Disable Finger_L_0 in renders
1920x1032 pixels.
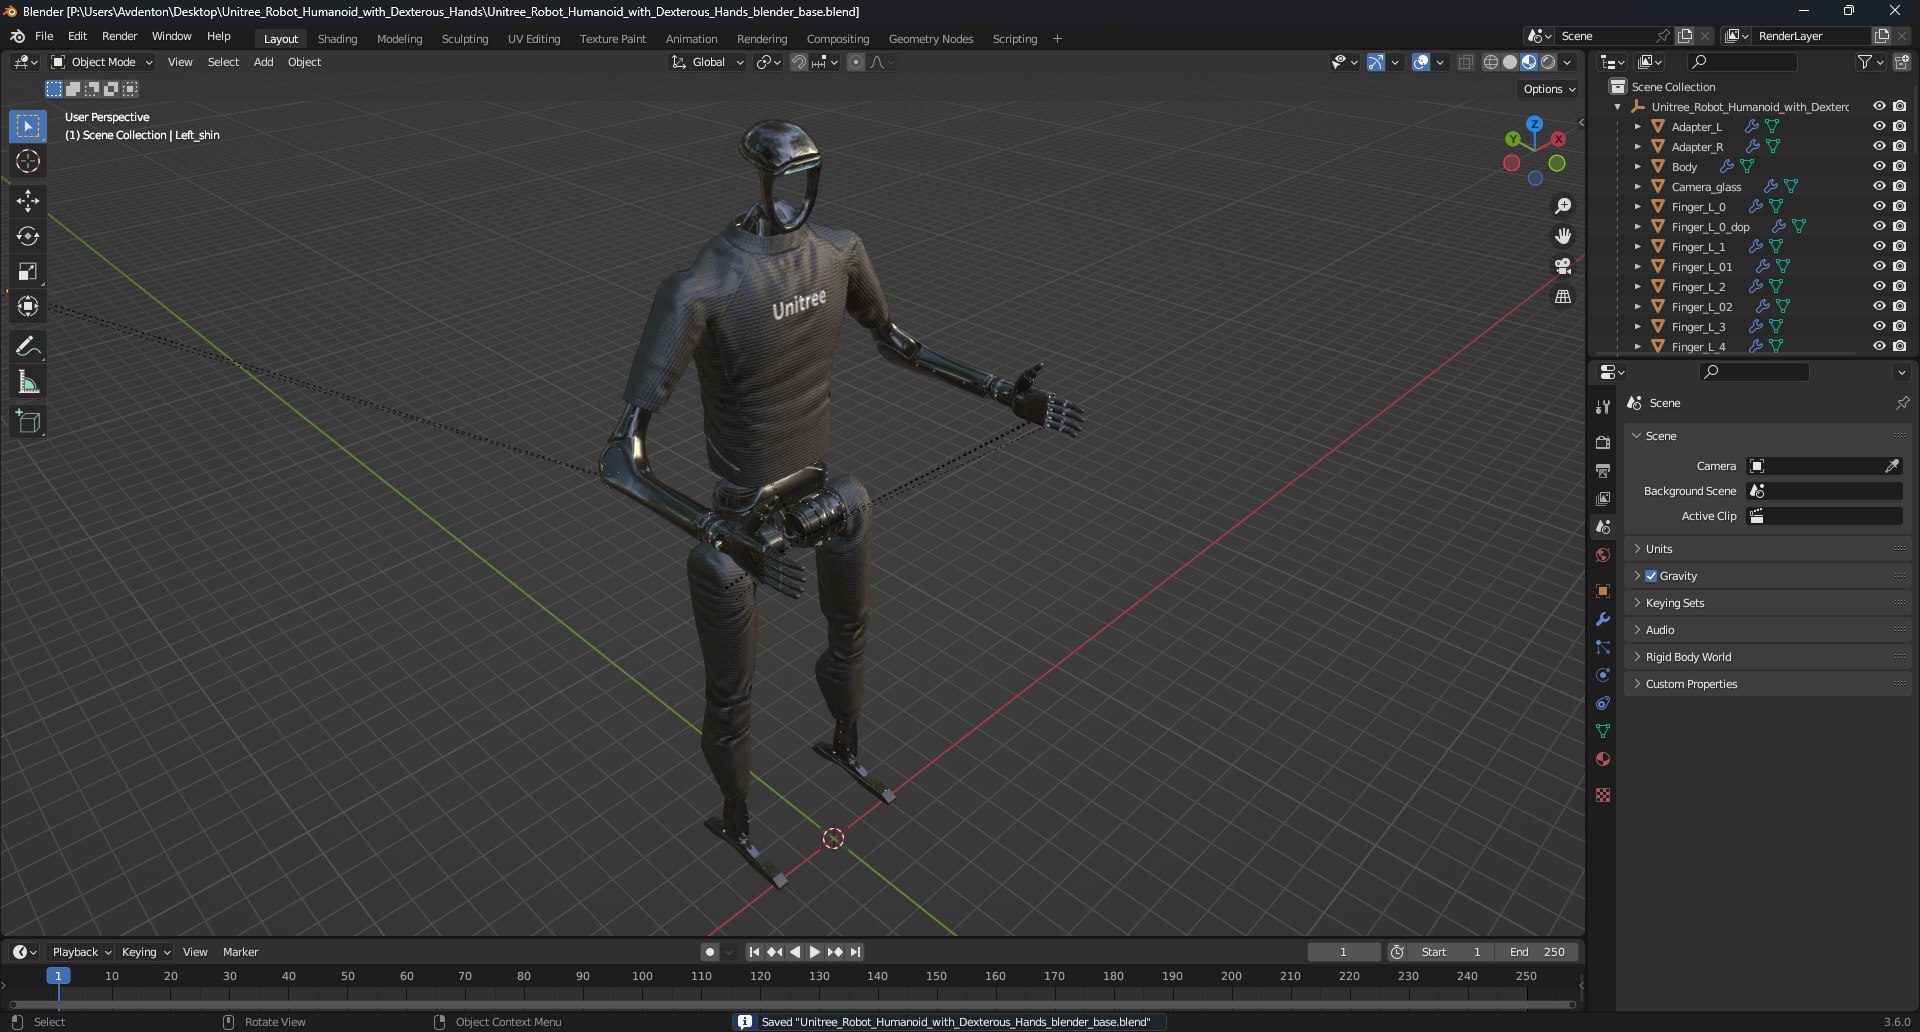pyautogui.click(x=1899, y=206)
